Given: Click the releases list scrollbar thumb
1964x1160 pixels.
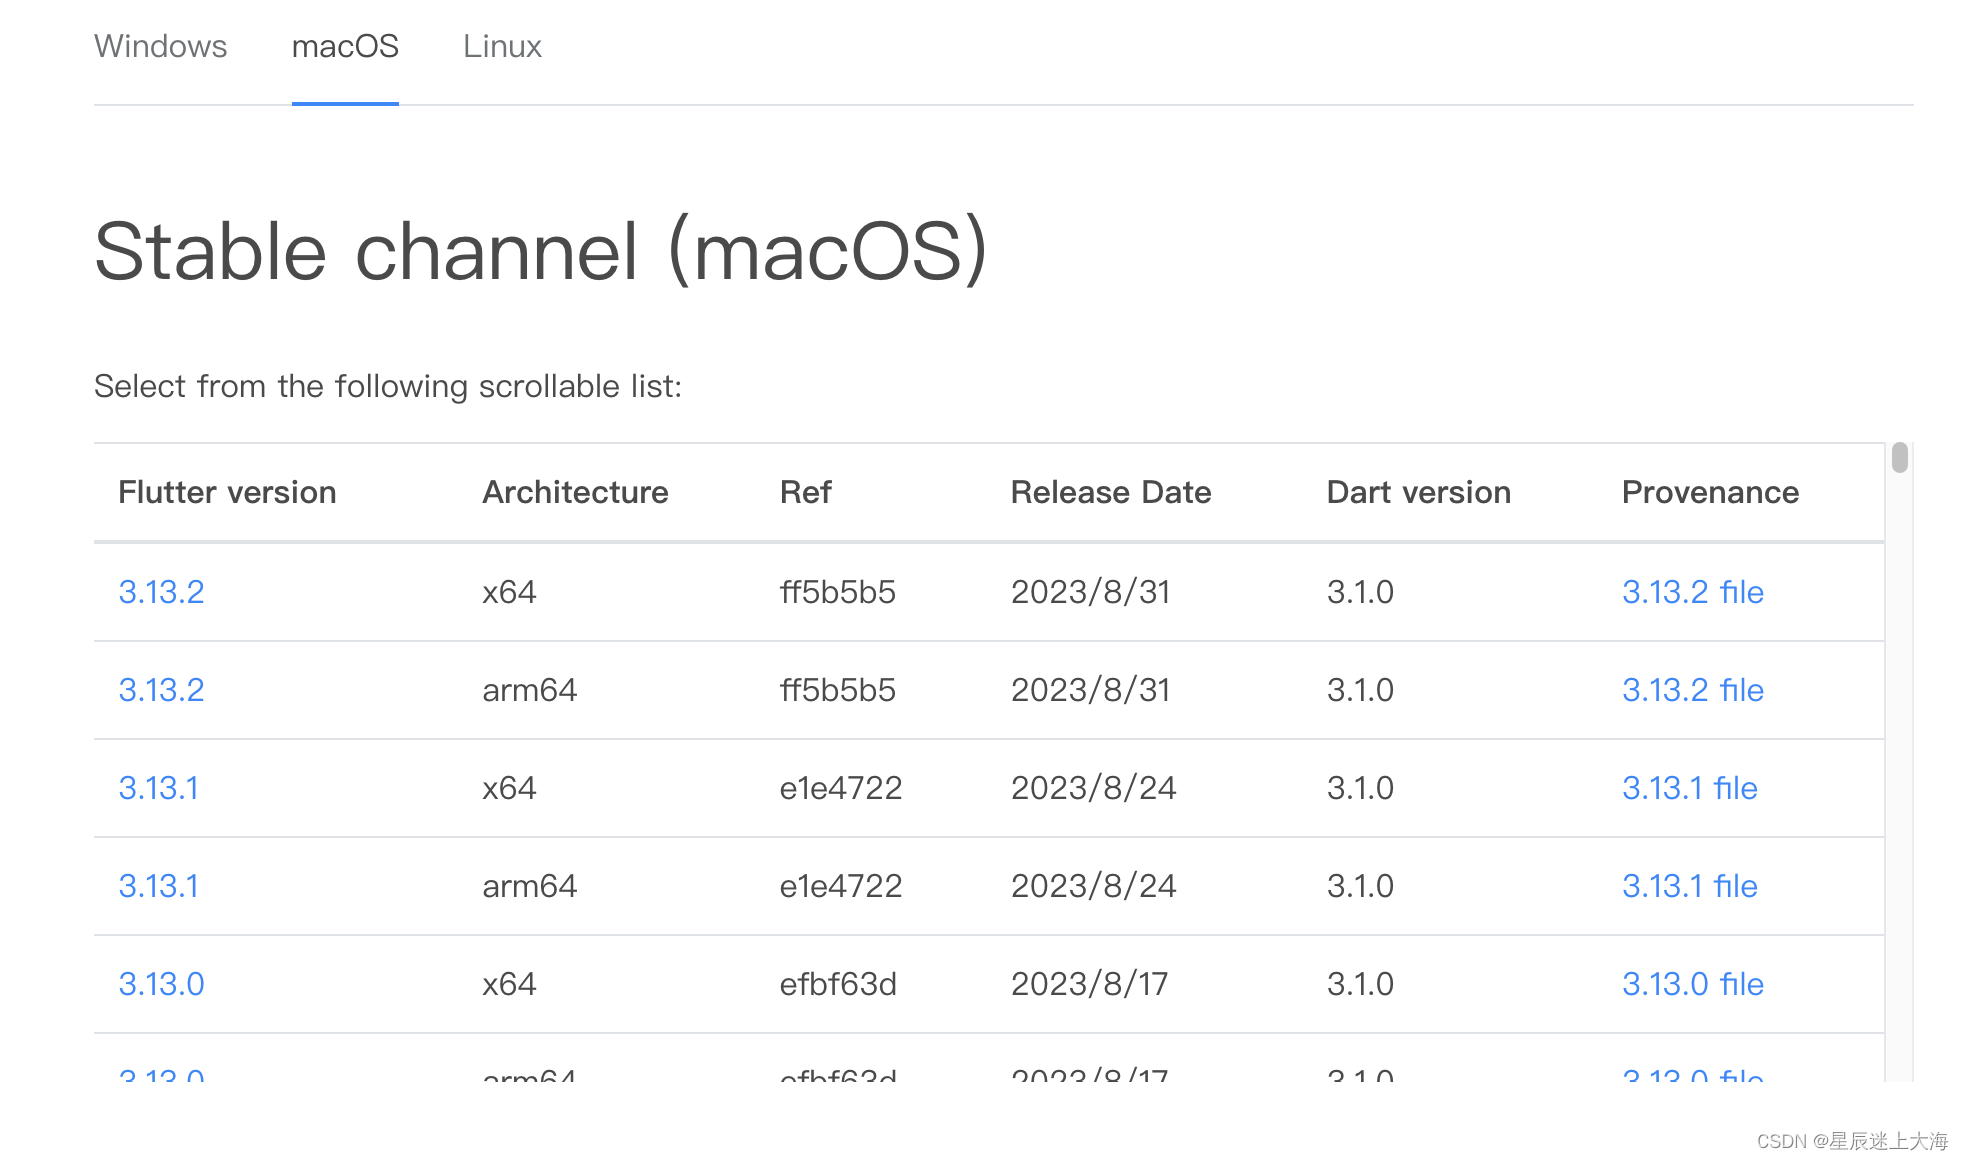Looking at the screenshot, I should [1900, 458].
